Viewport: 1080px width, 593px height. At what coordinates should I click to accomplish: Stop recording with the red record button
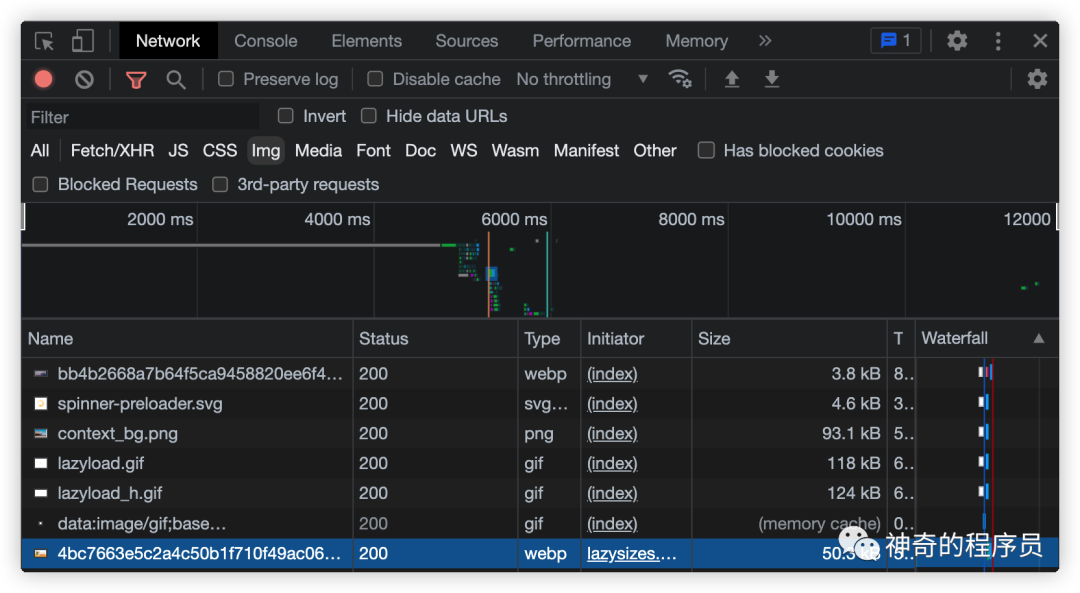(x=44, y=80)
